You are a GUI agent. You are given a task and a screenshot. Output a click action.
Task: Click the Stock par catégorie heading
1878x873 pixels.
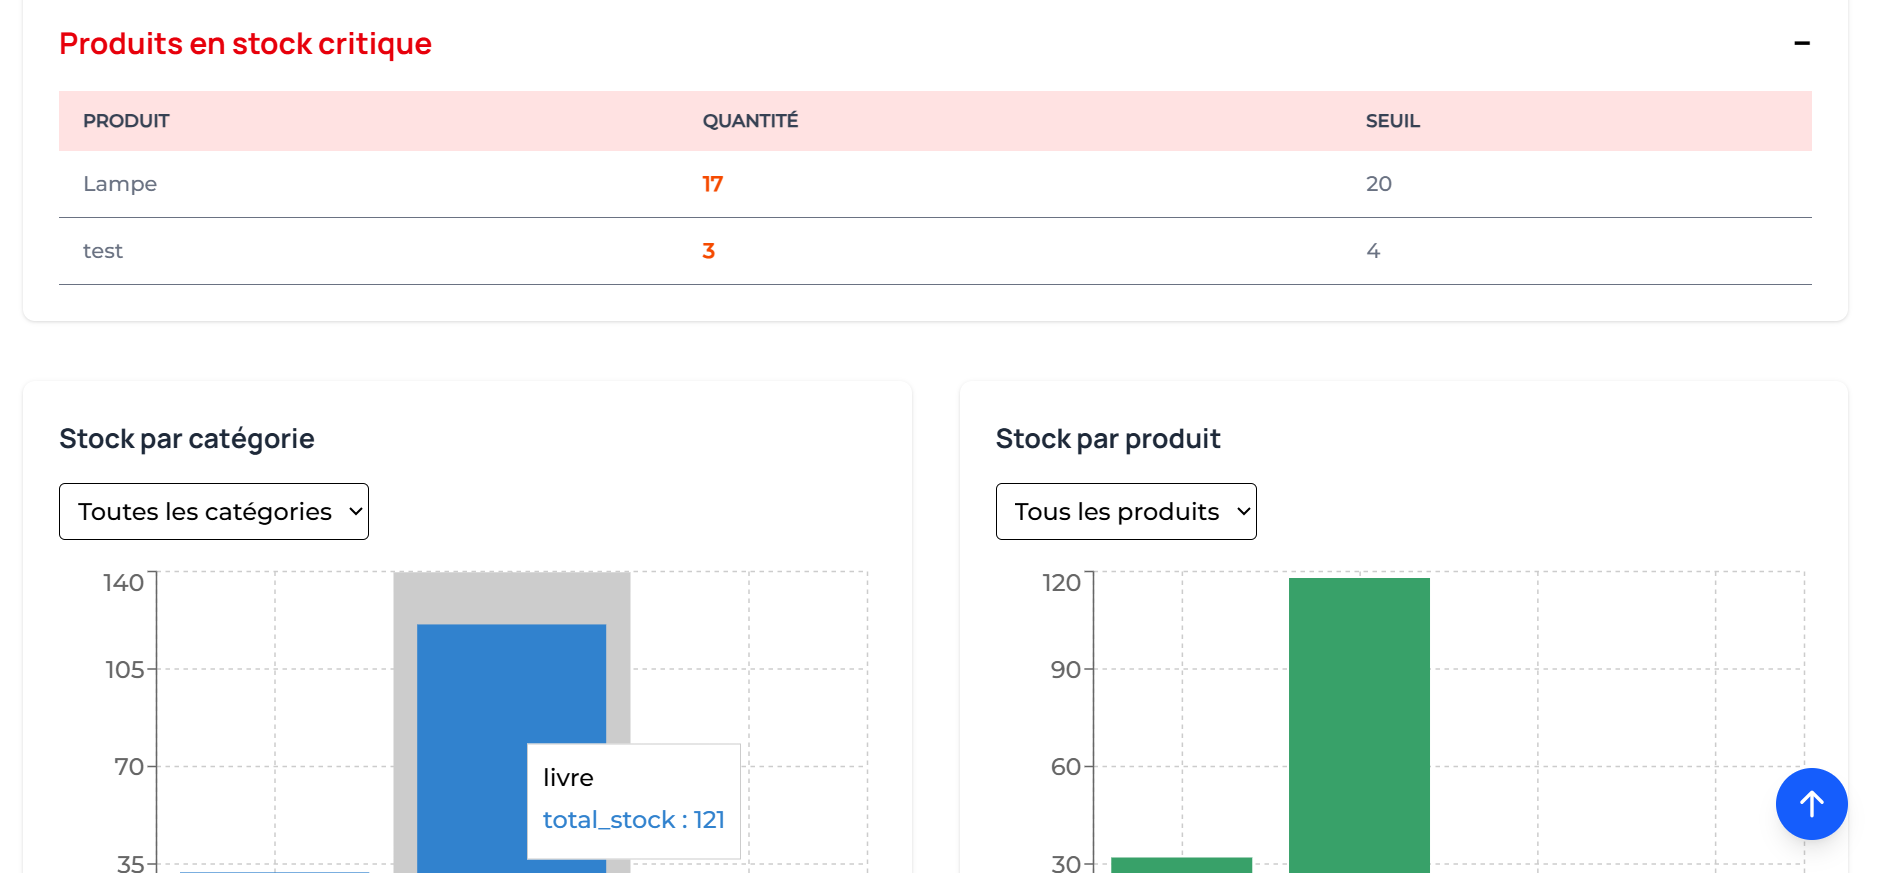tap(187, 439)
